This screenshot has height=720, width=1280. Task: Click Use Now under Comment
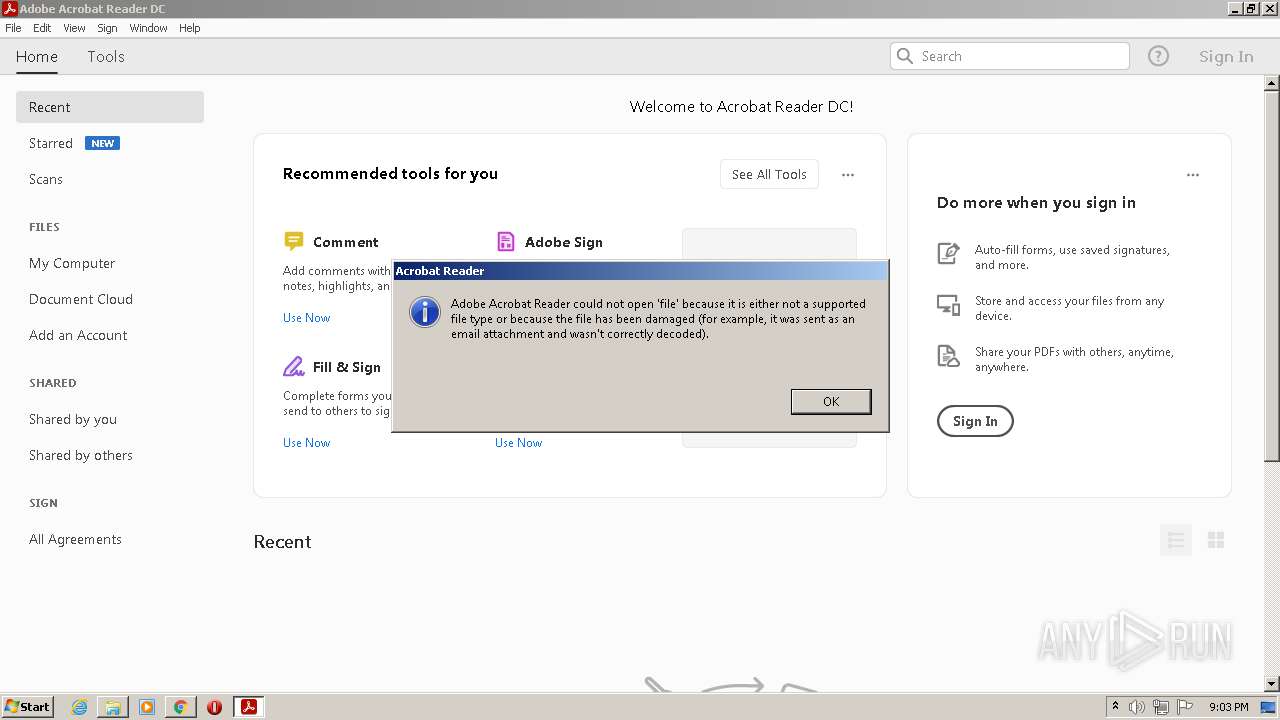pyautogui.click(x=306, y=318)
